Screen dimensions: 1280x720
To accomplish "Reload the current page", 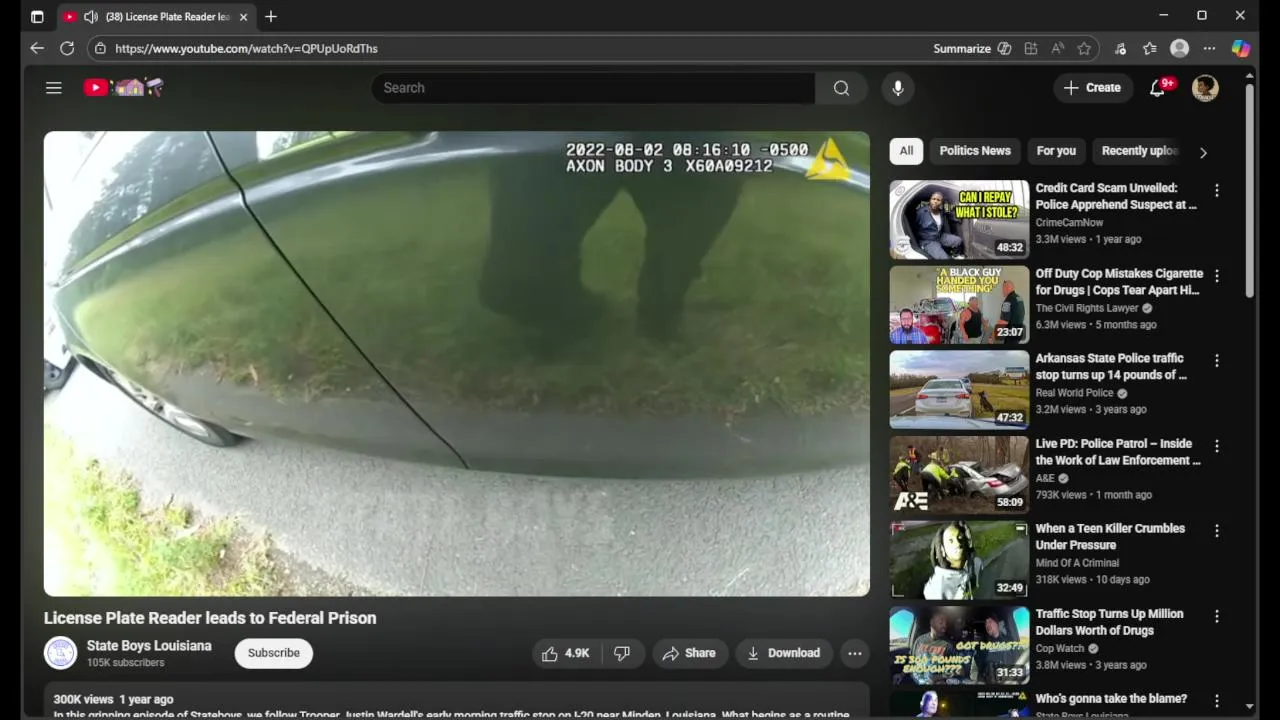I will click(x=67, y=48).
